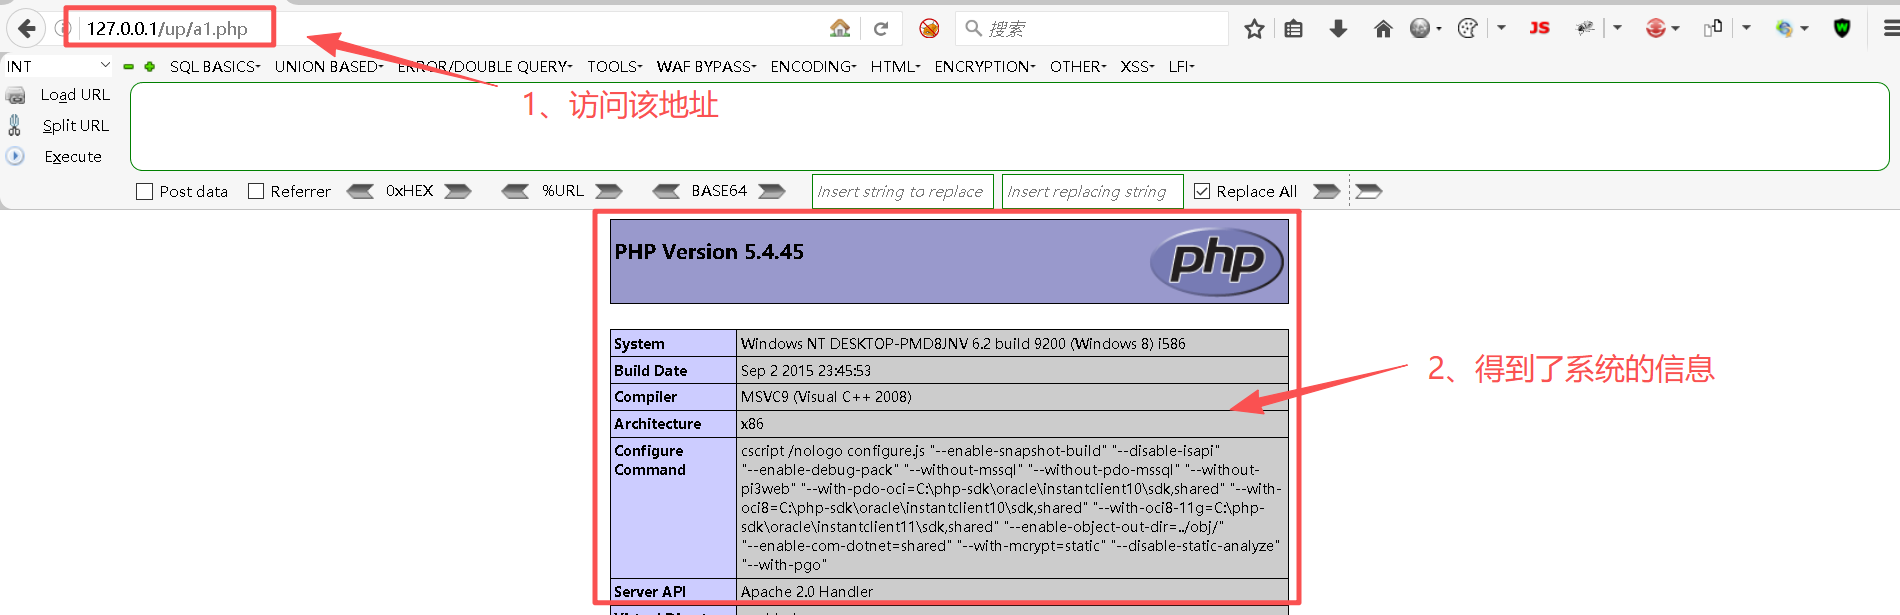Image resolution: width=1900 pixels, height=615 pixels.
Task: Open the downloads arrow icon
Action: pyautogui.click(x=1338, y=29)
